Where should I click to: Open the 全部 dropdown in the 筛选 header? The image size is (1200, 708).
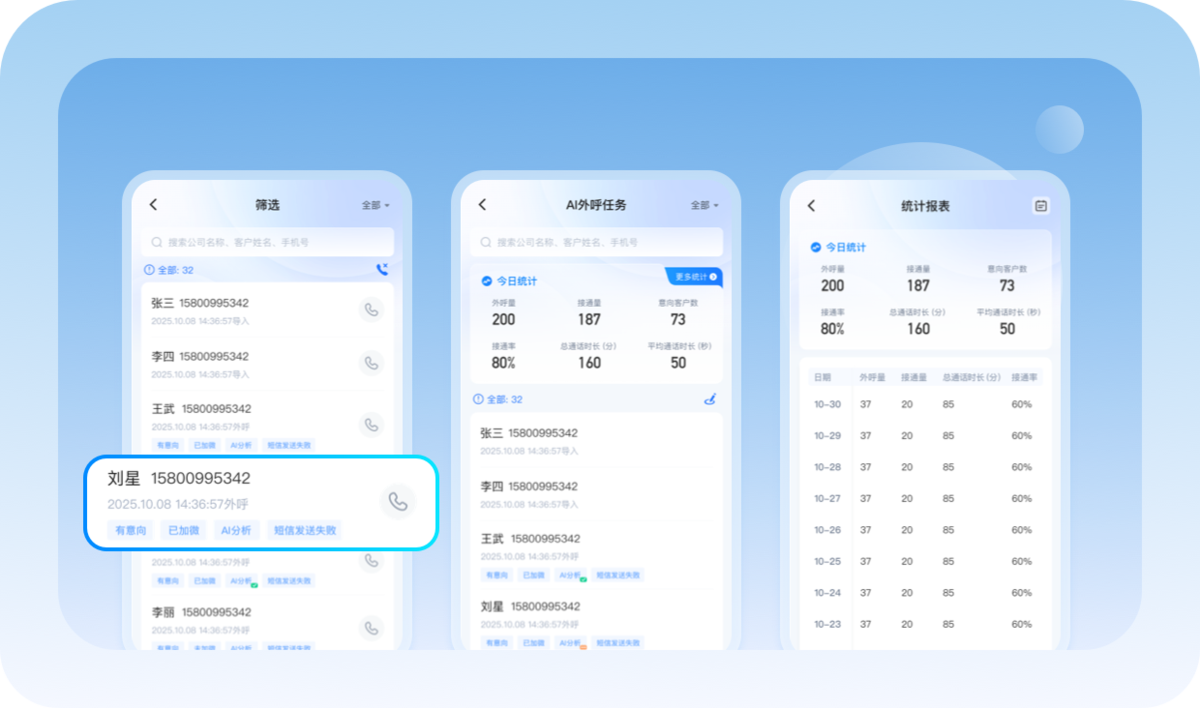(376, 205)
